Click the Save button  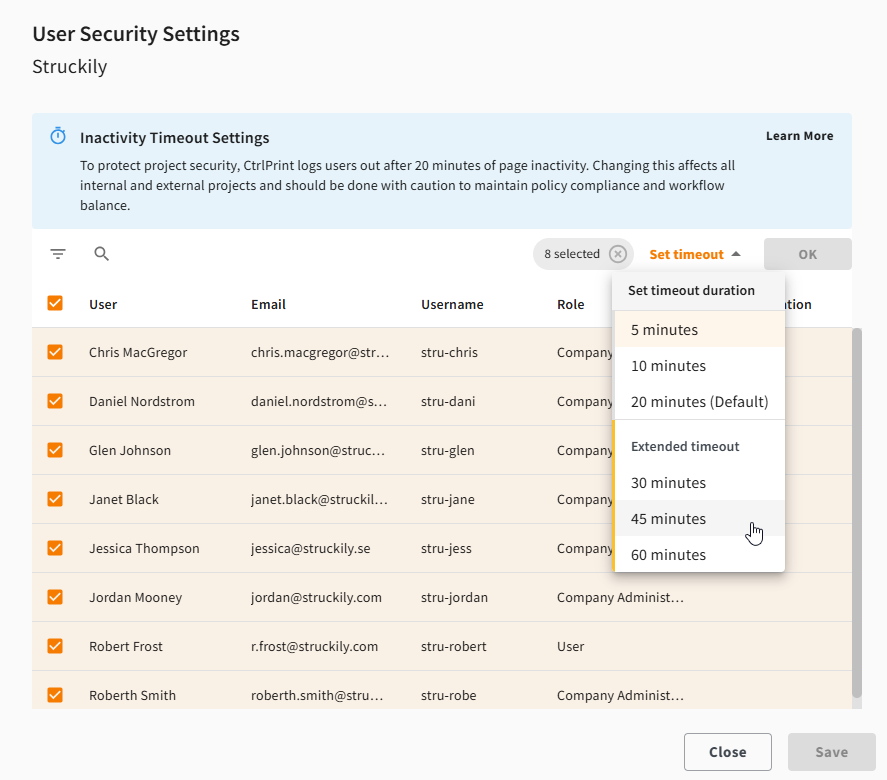coord(832,752)
